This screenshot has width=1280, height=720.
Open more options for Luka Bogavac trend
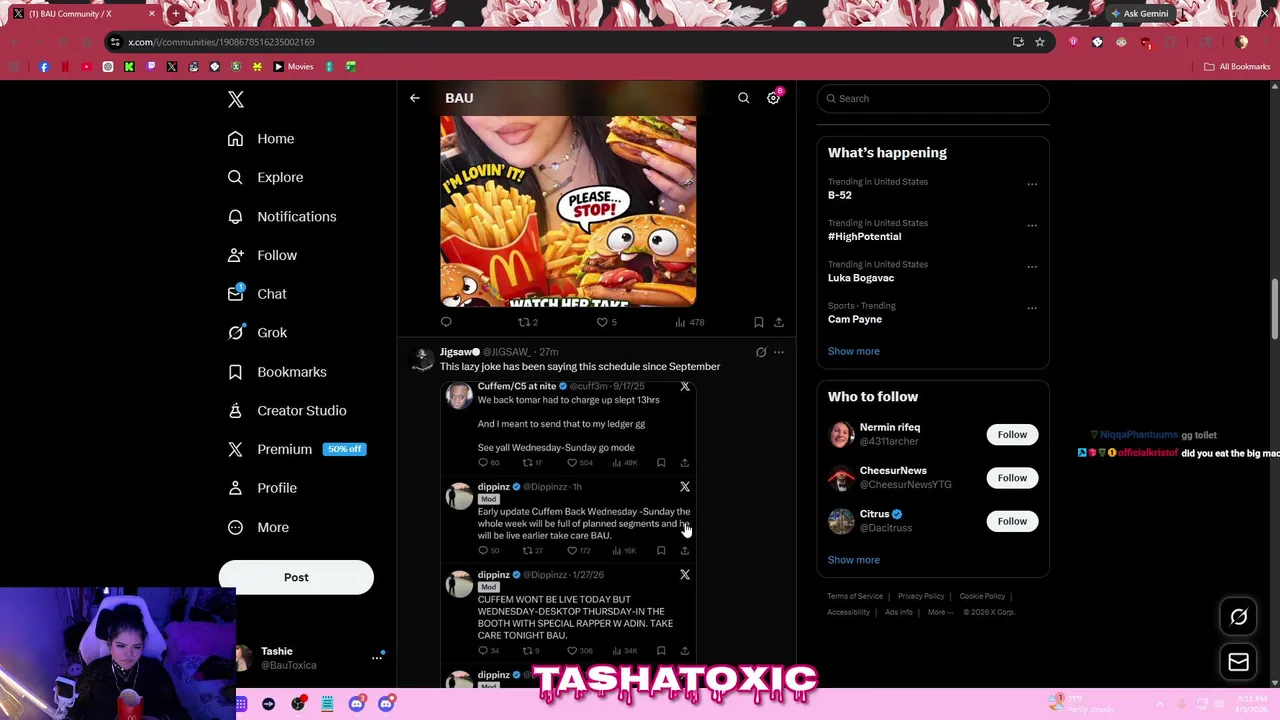click(x=1032, y=267)
